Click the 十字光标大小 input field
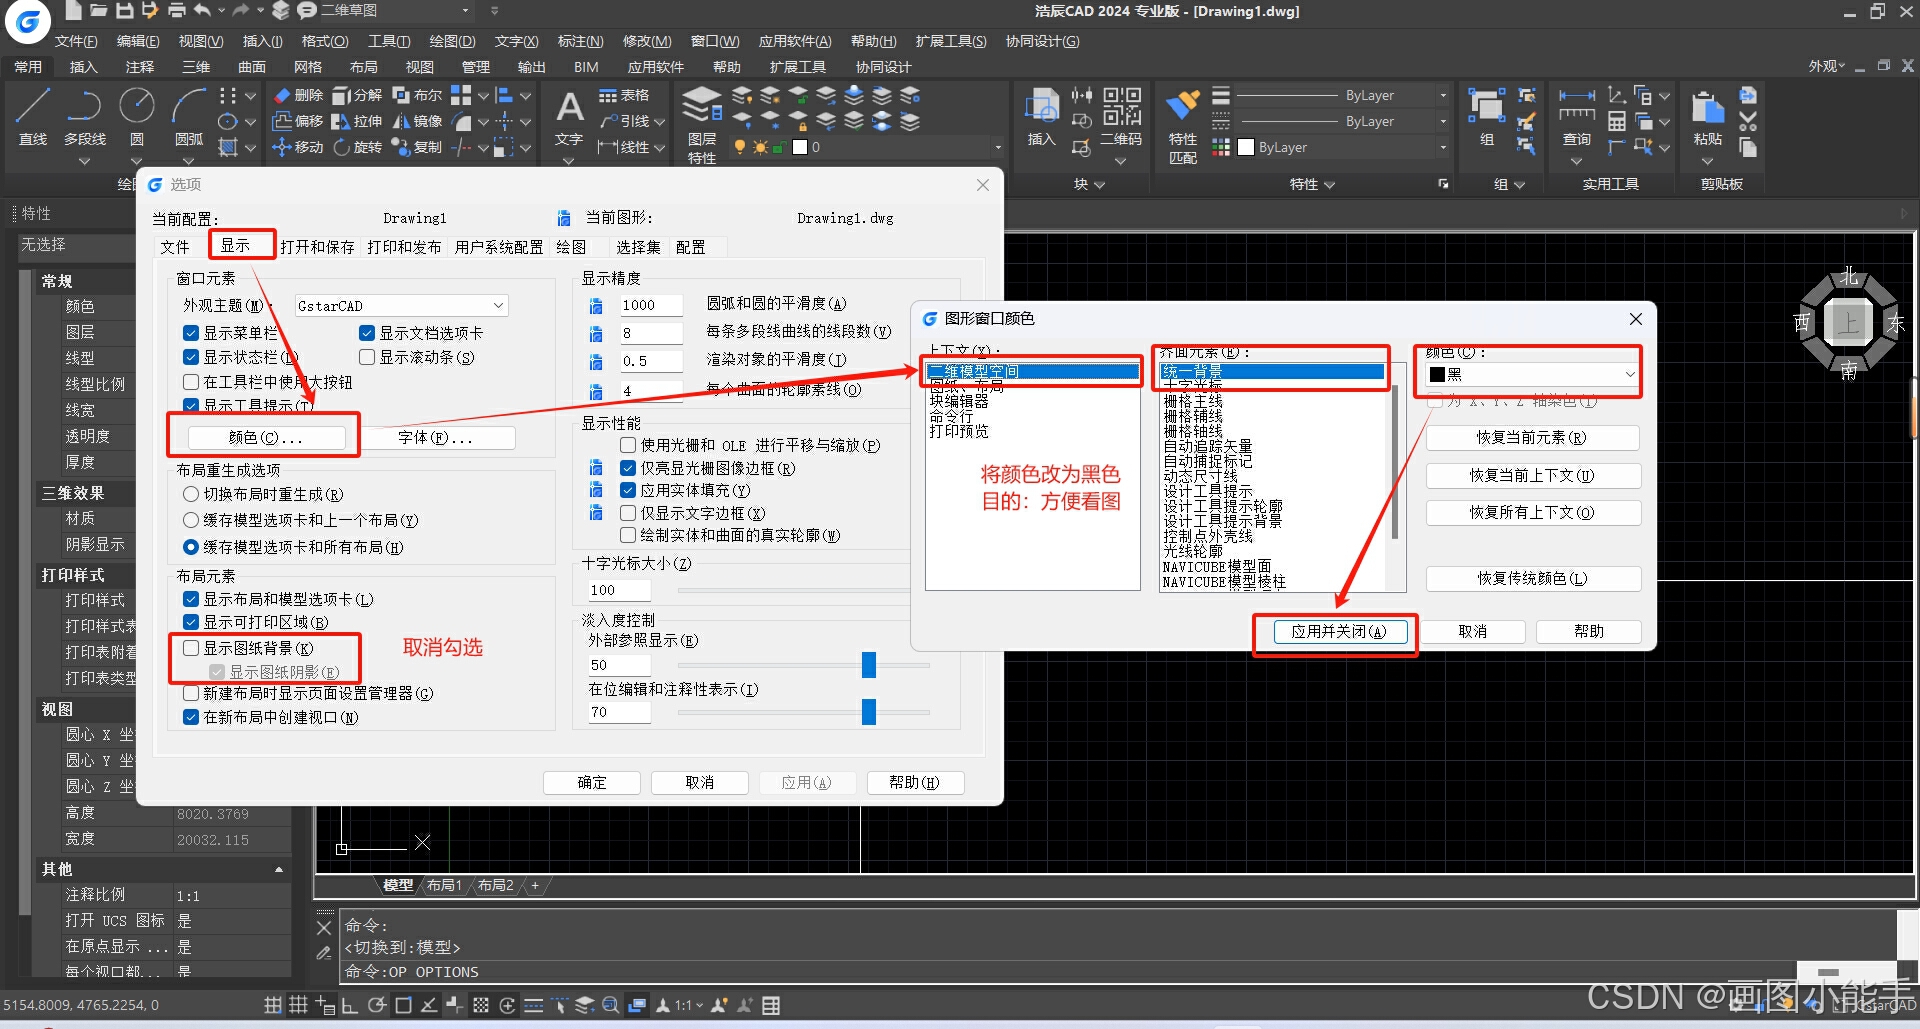 pos(618,590)
